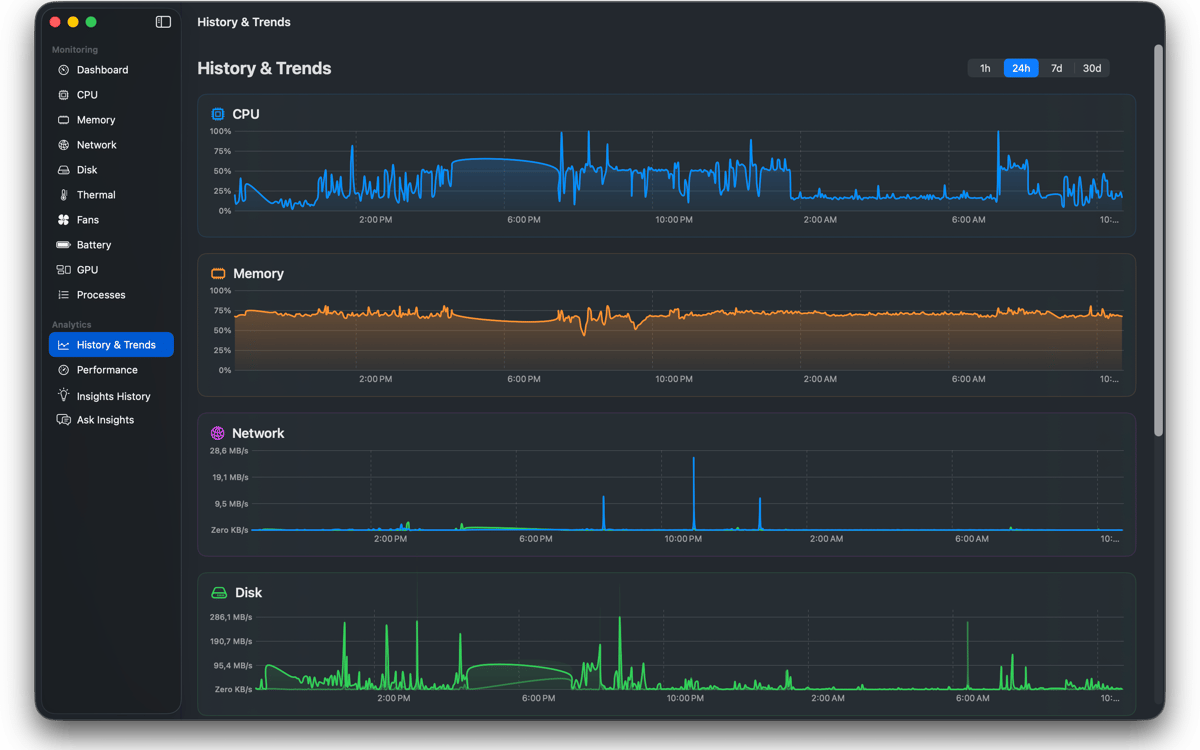
Task: Toggle the sidebar visibility icon
Action: click(x=163, y=22)
